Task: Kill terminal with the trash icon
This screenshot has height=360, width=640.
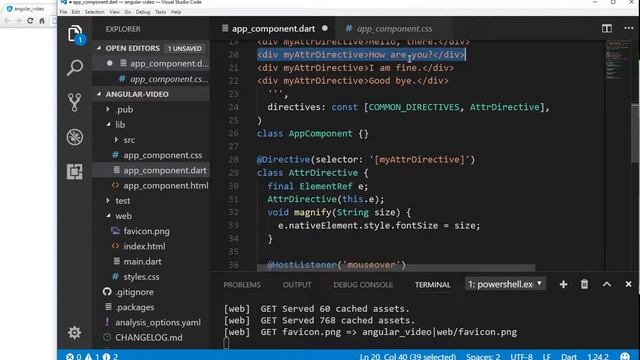Action: click(584, 284)
